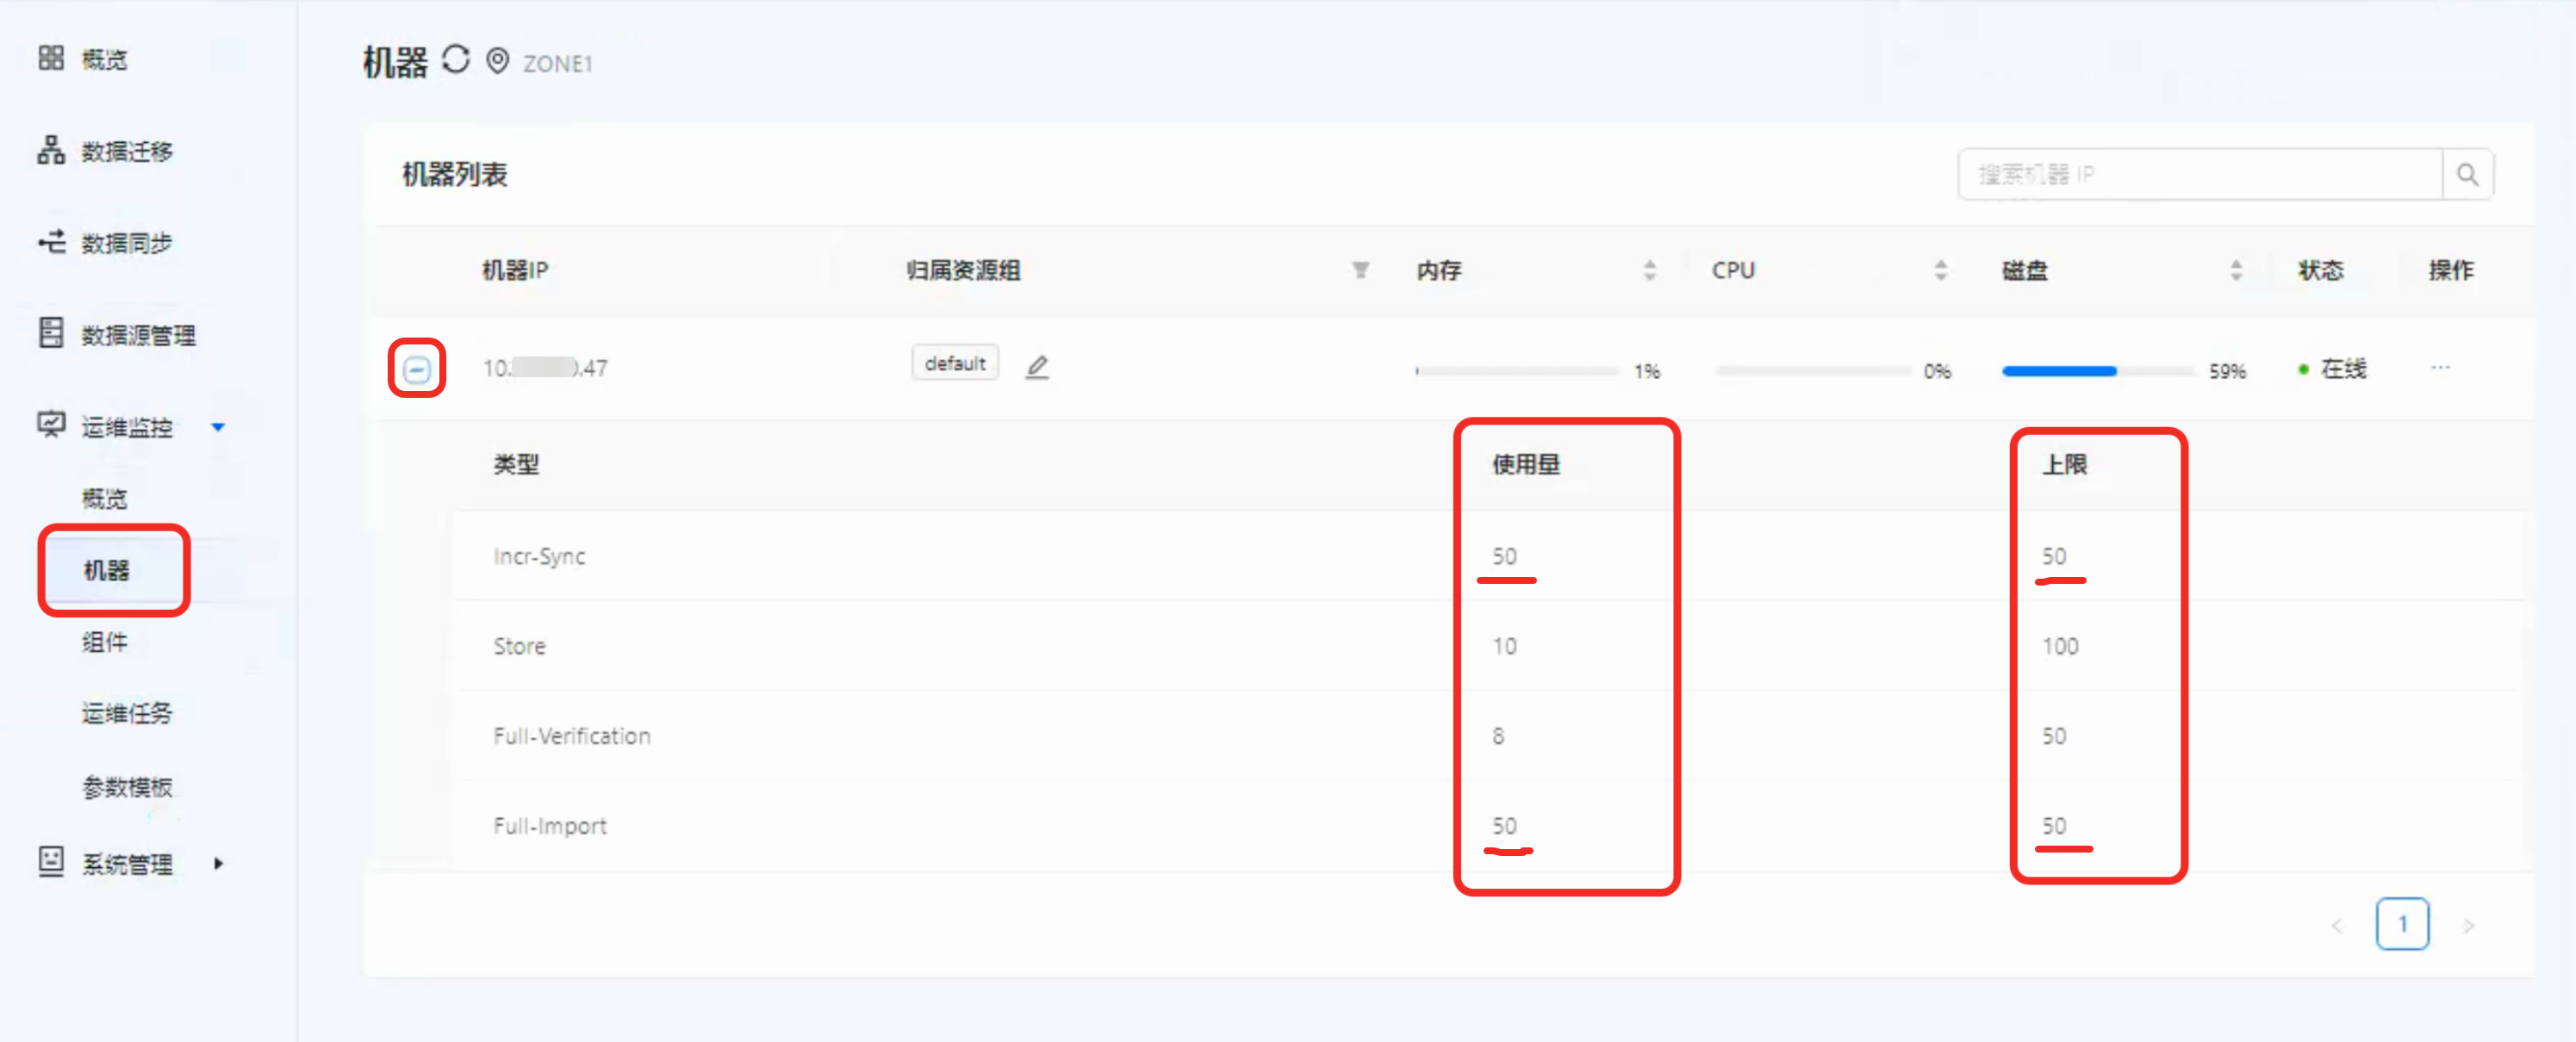Click the refresh icon next to 机器 title

(x=456, y=59)
